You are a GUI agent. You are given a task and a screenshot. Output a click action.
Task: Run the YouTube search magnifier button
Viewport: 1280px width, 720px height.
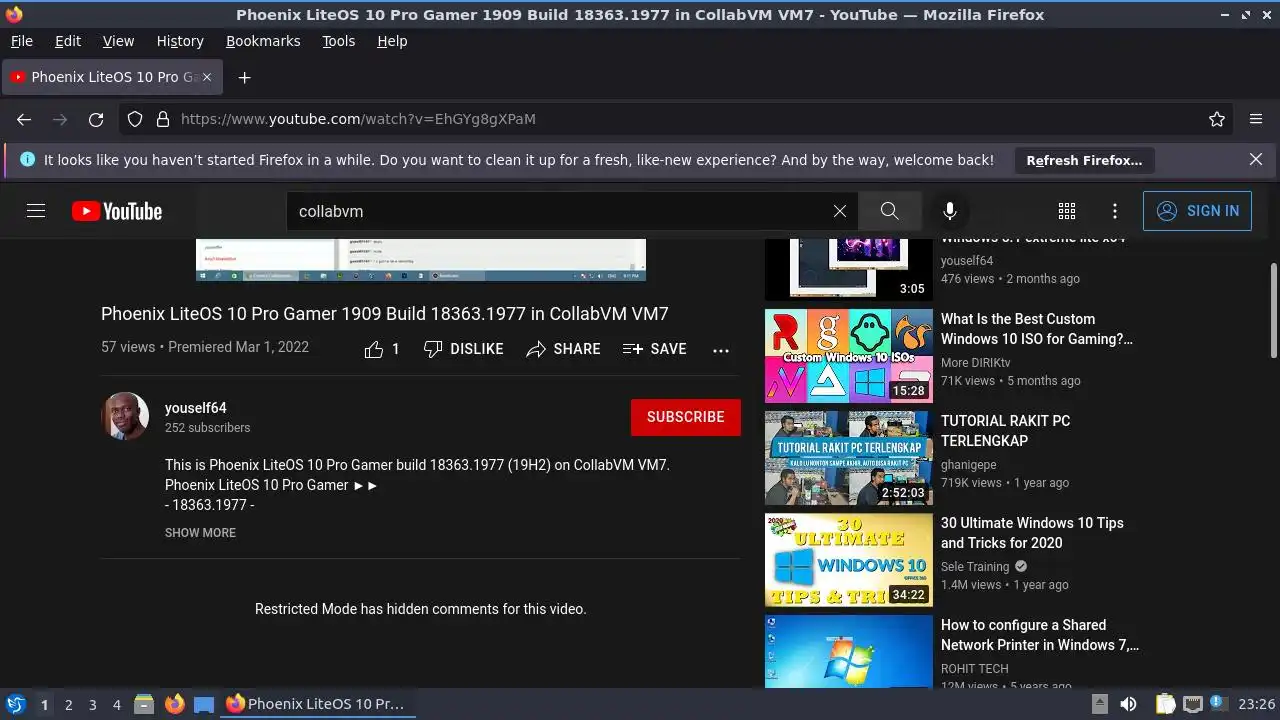pos(889,211)
